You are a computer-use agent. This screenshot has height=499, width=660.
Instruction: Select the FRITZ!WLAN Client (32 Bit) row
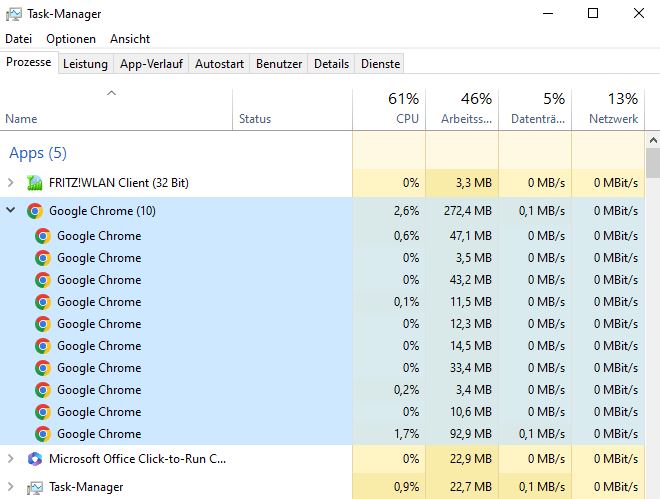click(322, 183)
